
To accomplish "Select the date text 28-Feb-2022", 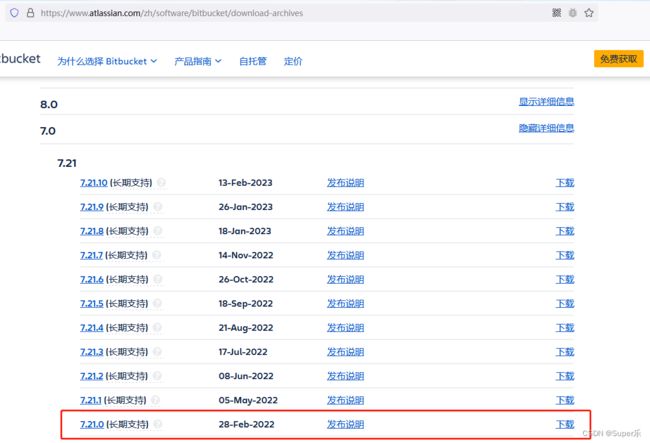I will coord(246,424).
